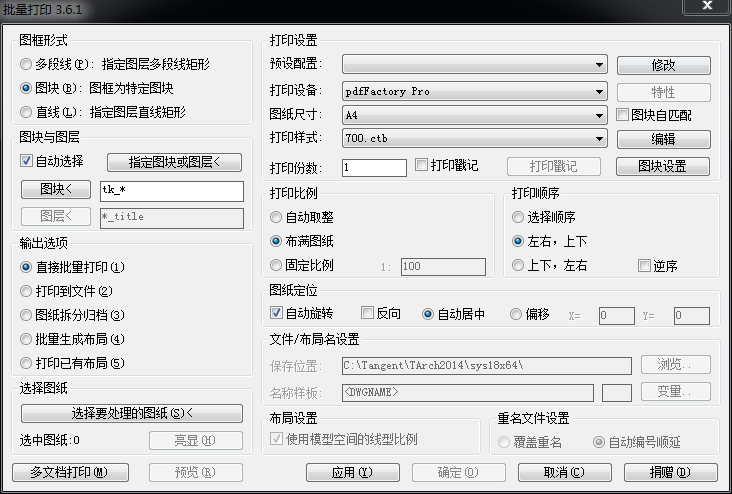Select 自动居中 positioning radio
732x494 pixels.
[x=428, y=314]
